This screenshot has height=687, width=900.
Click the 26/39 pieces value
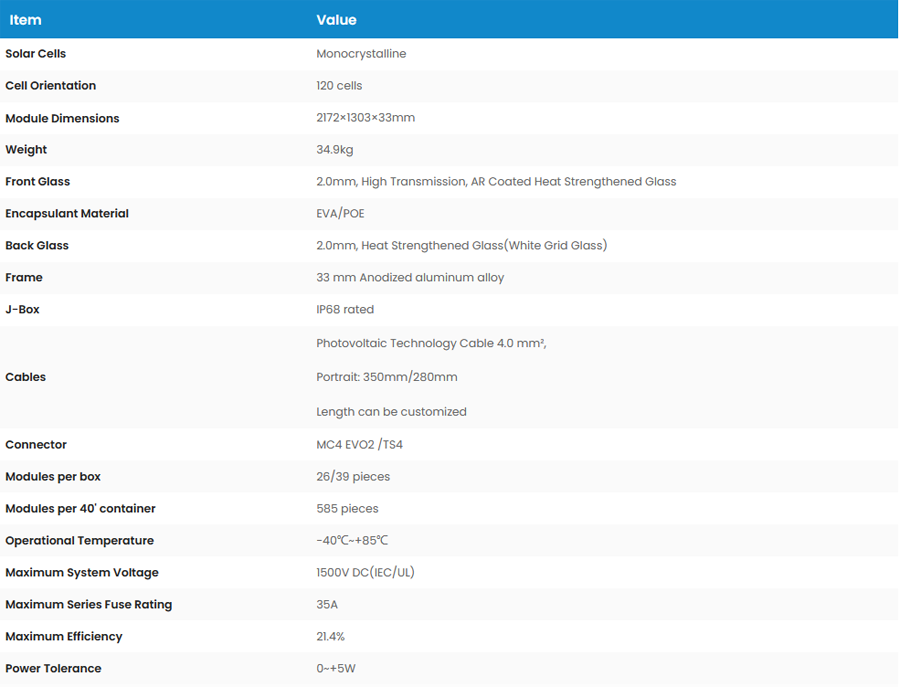coord(353,477)
